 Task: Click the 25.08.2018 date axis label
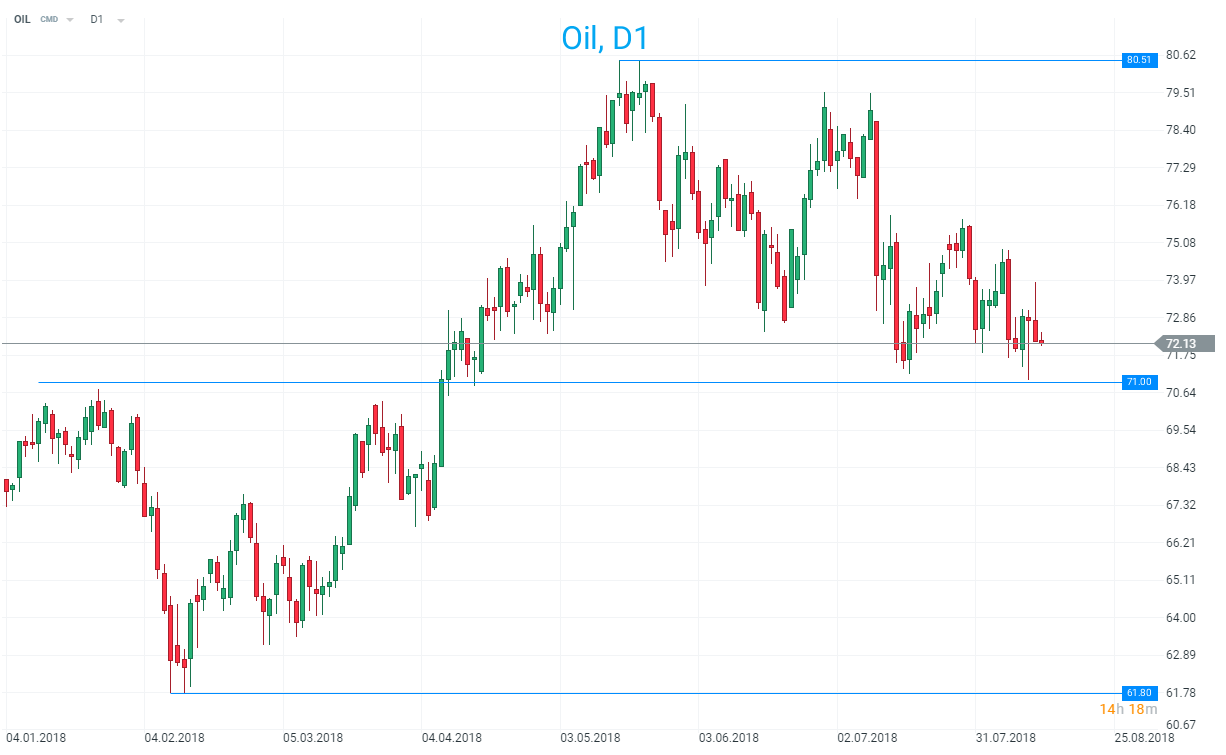(x=1145, y=738)
